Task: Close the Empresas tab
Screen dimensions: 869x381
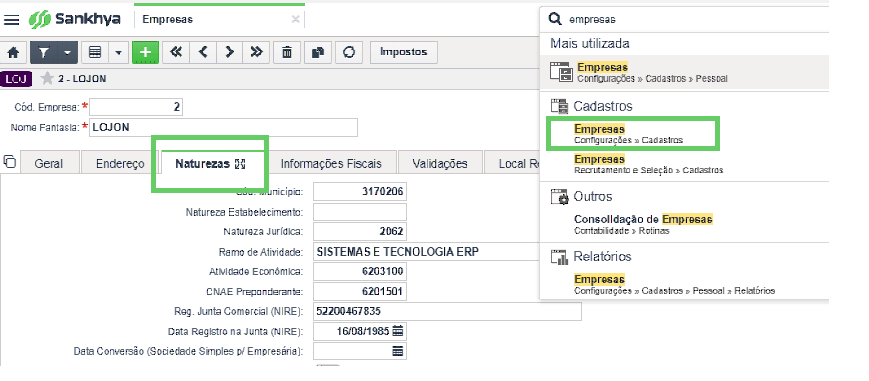Action: [295, 19]
